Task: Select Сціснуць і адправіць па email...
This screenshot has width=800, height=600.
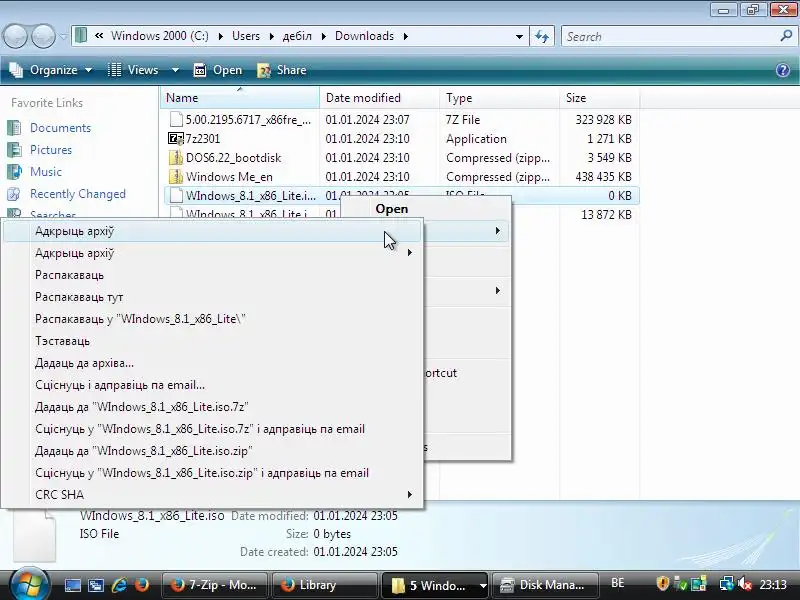Action: 120,385
